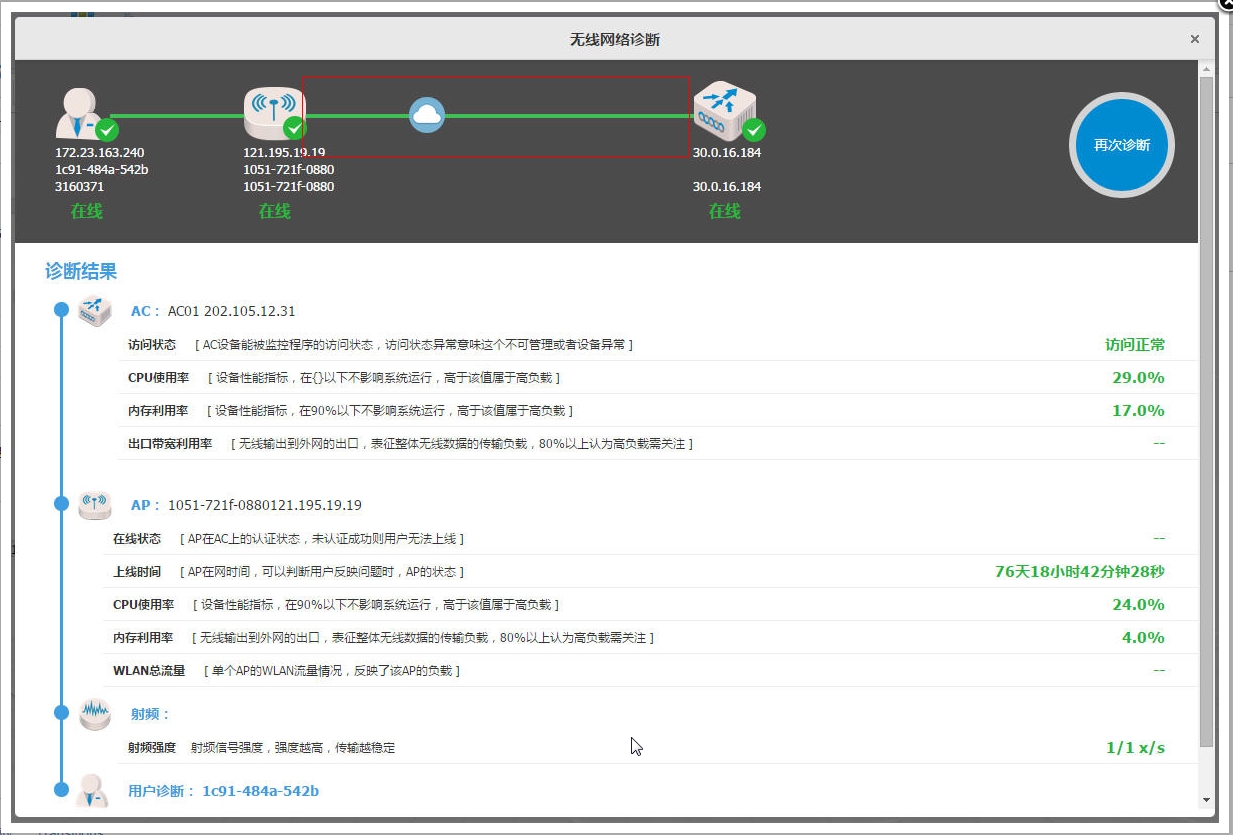1233x835 pixels.
Task: Click the cloud icon on the topology link
Action: coord(427,116)
